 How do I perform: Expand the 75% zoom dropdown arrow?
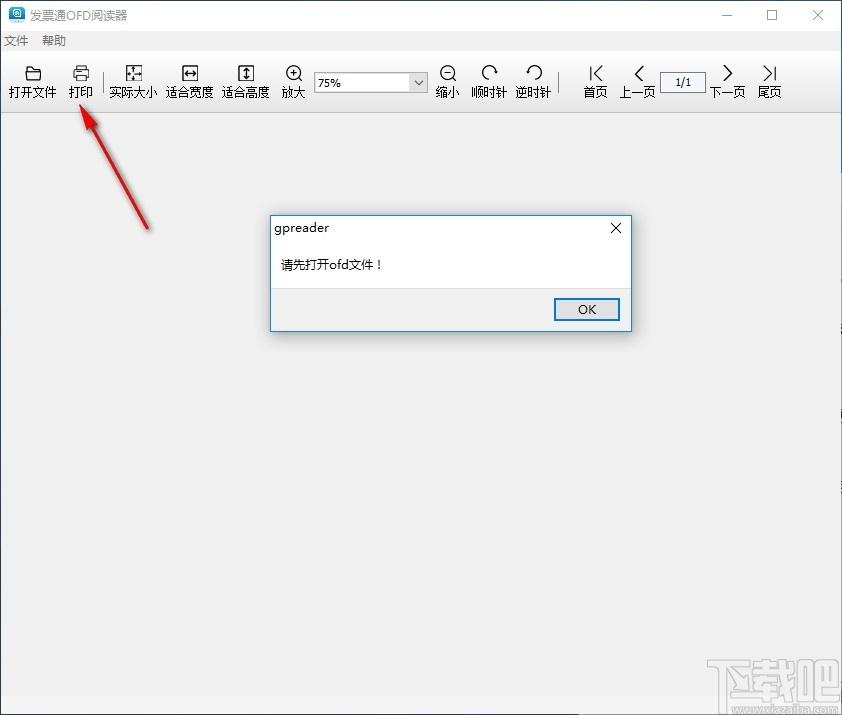[x=419, y=83]
